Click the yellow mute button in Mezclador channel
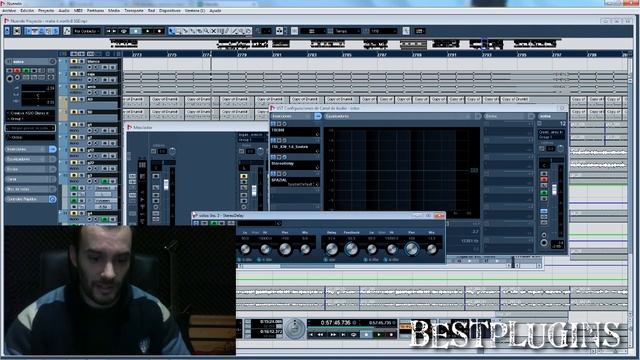 (244, 176)
